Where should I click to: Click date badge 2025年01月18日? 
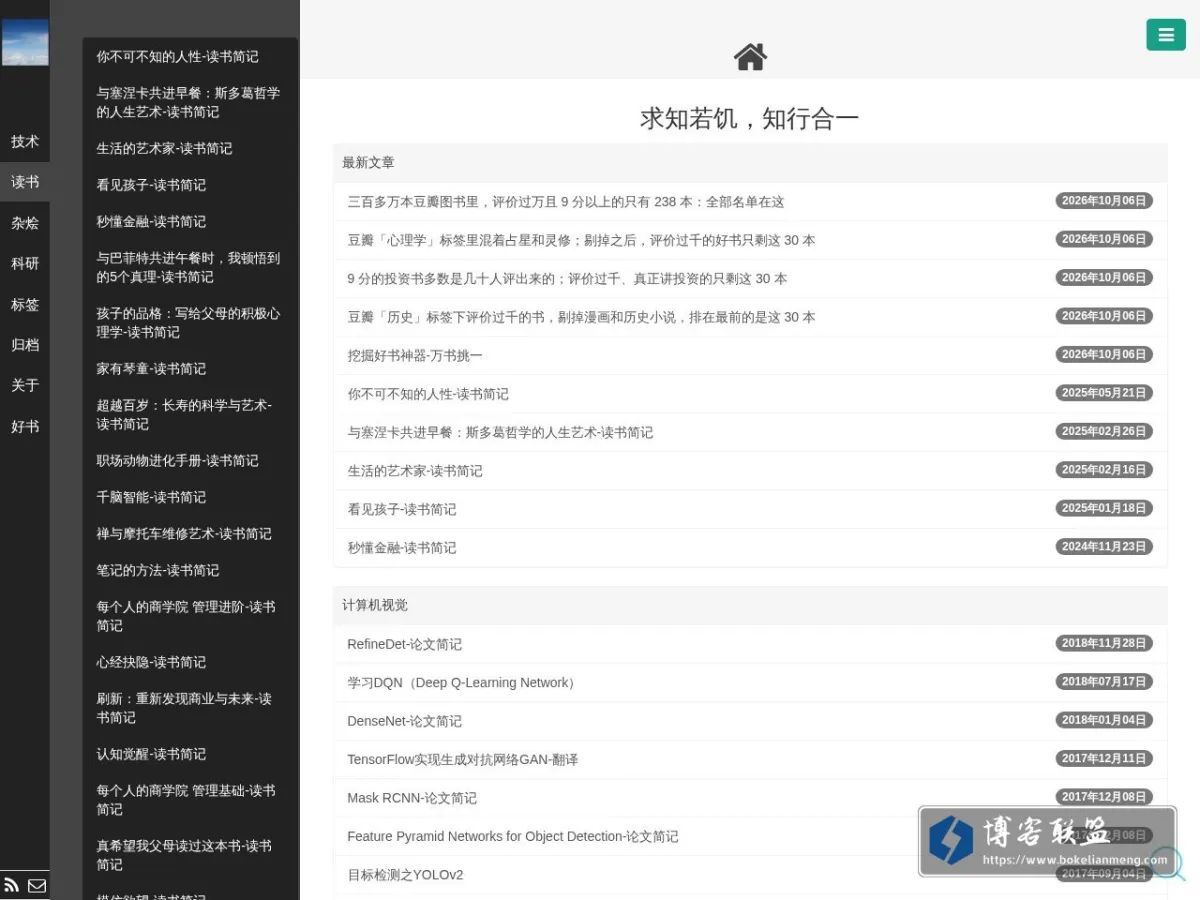pyautogui.click(x=1104, y=508)
